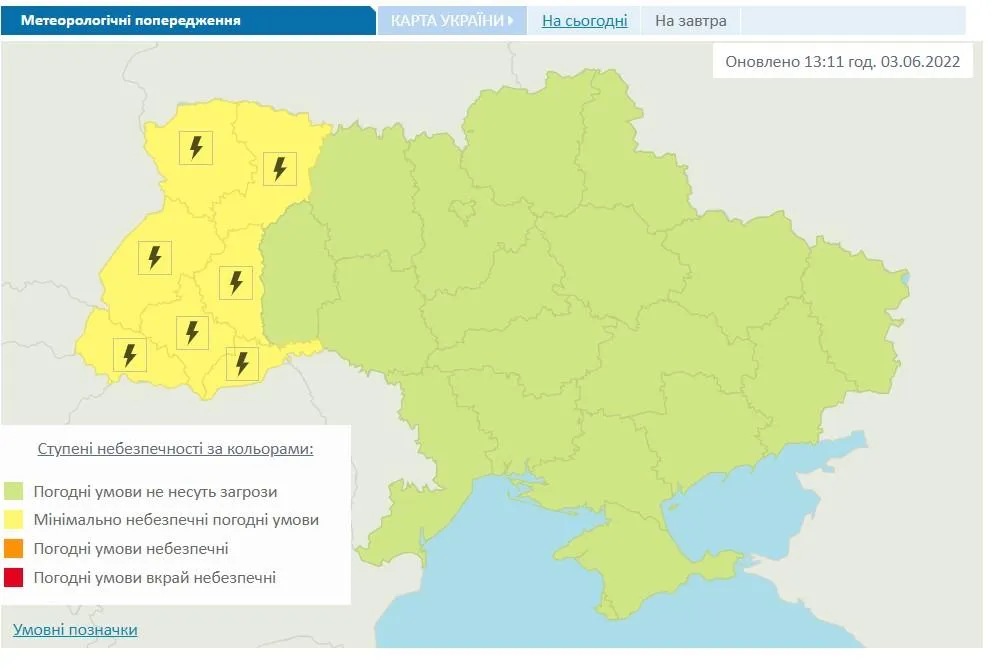Switch to the На сьогодні tab
The height and width of the screenshot is (670, 991).
click(584, 19)
